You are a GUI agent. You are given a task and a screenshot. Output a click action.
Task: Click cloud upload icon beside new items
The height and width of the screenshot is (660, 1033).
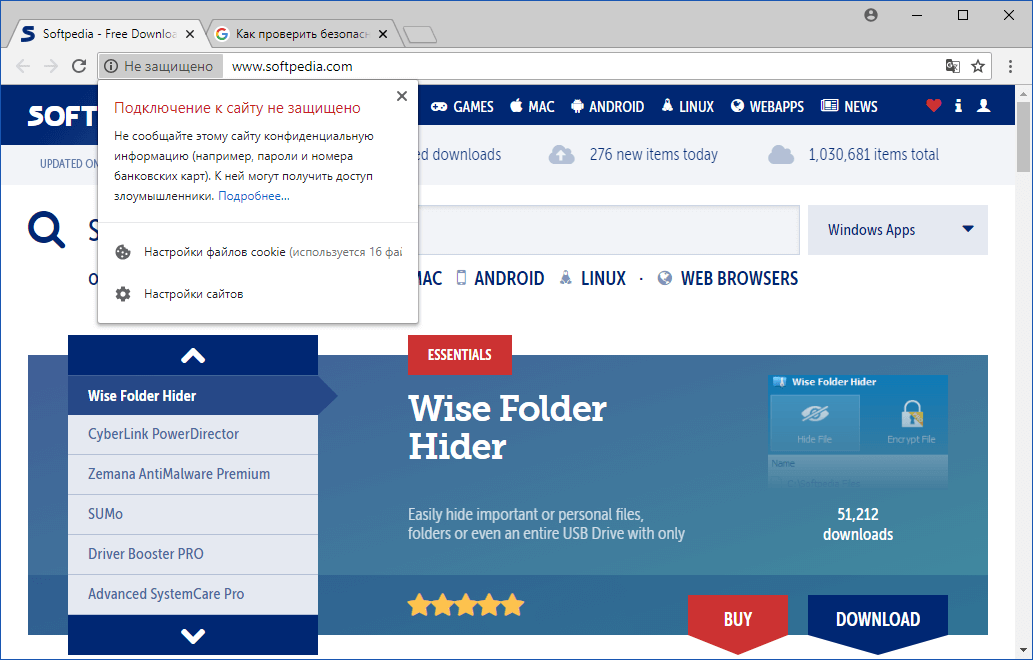click(x=562, y=155)
